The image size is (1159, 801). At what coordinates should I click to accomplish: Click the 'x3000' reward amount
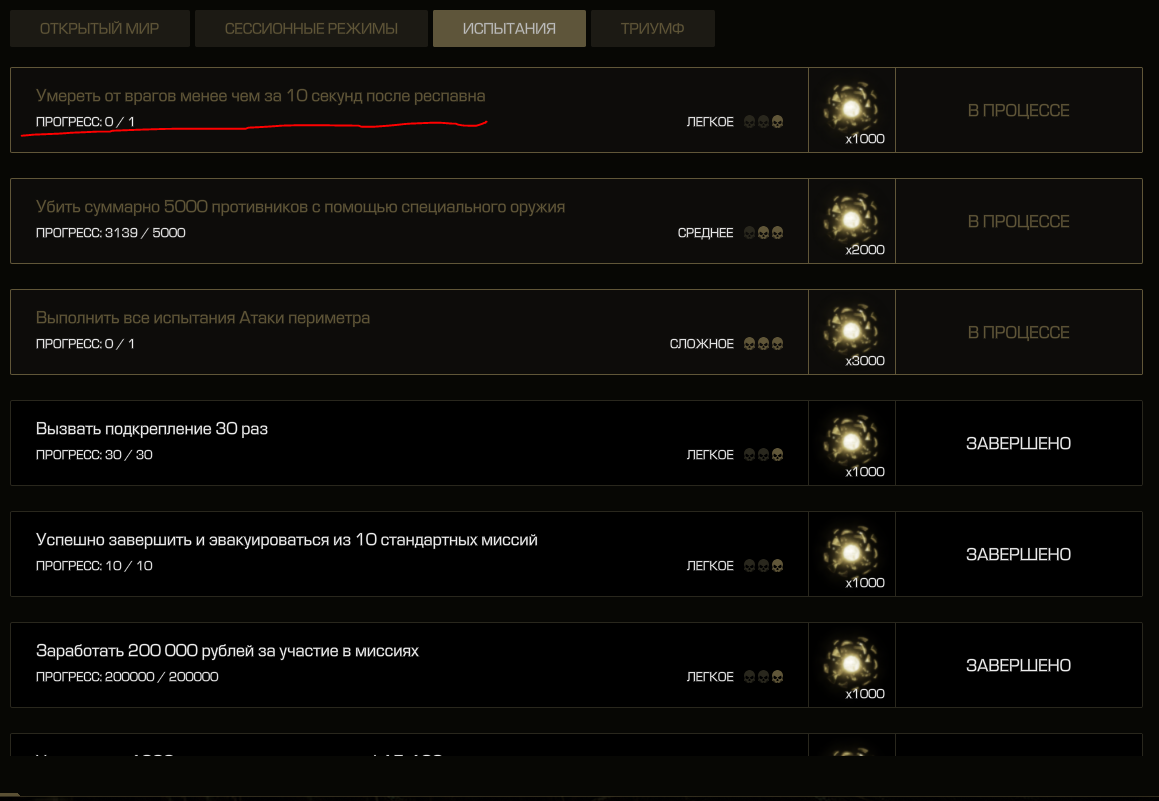coord(865,361)
